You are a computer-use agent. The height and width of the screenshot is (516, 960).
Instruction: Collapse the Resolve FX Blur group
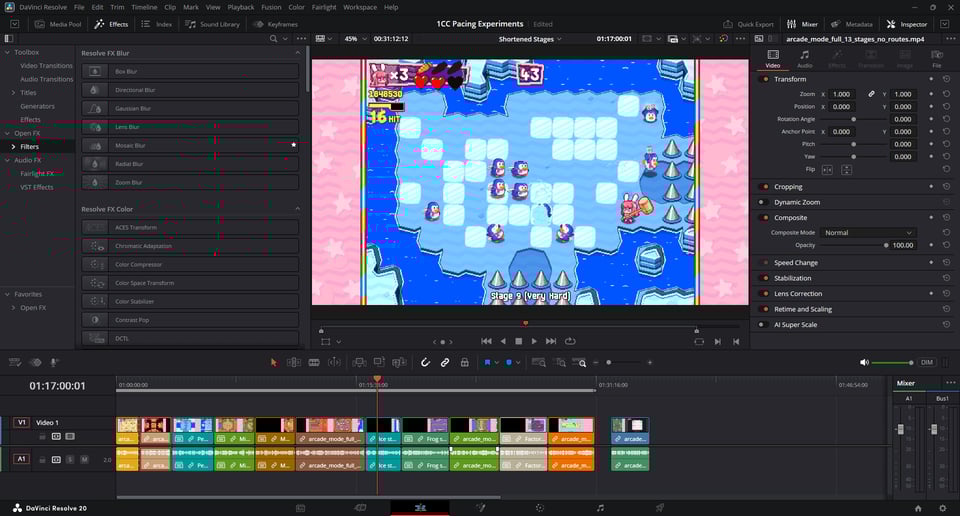click(x=298, y=53)
